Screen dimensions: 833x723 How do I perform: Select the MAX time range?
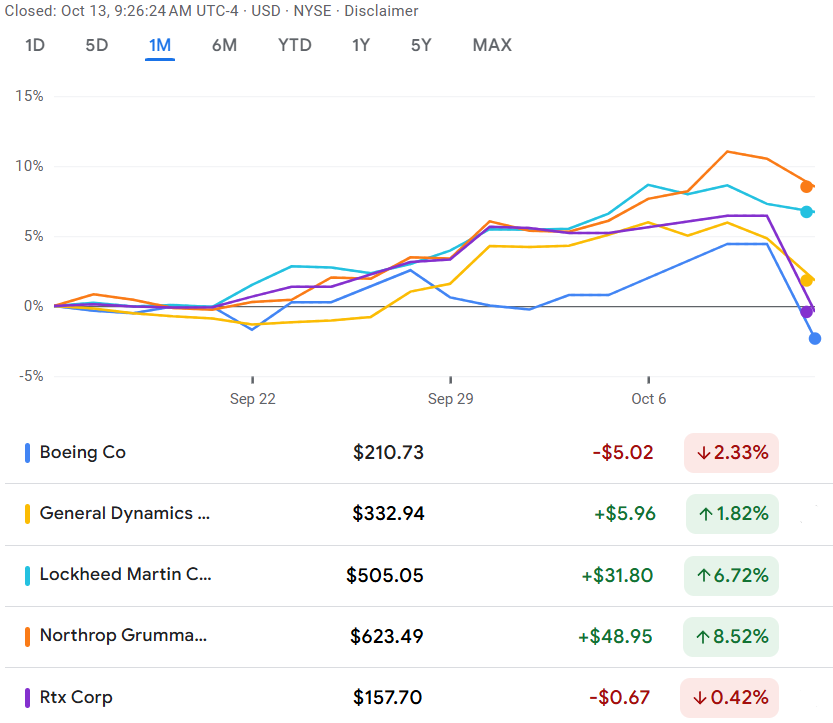pos(491,45)
